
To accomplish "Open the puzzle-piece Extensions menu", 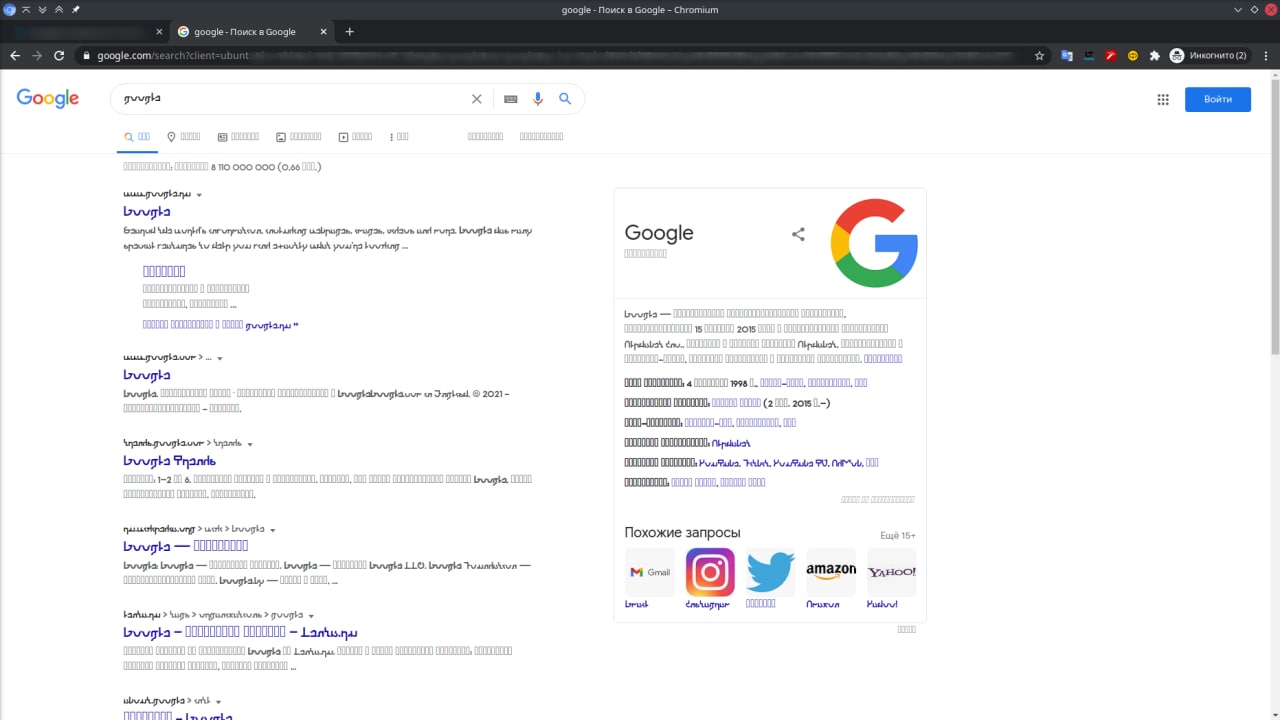I will coord(1155,56).
